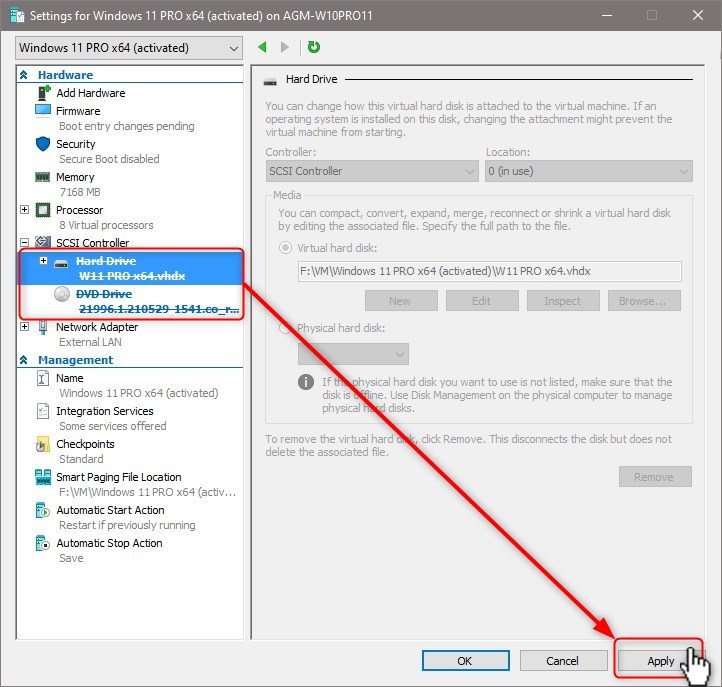Click the Automatic Stop Action icon
Screen dimensions: 722x687
pos(42,543)
